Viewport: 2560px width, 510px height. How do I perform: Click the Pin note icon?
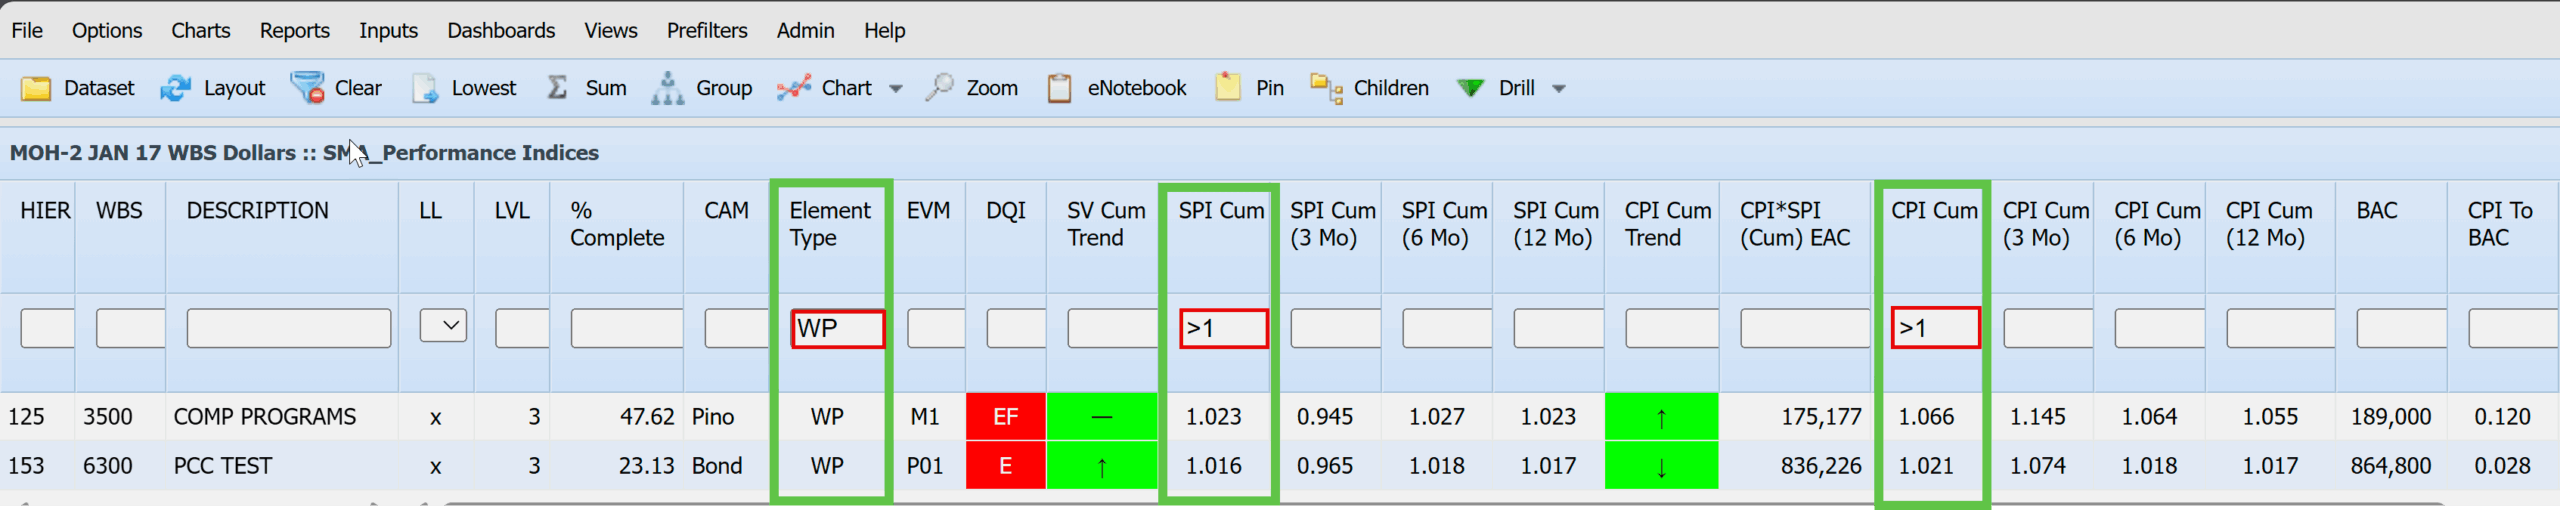1228,88
